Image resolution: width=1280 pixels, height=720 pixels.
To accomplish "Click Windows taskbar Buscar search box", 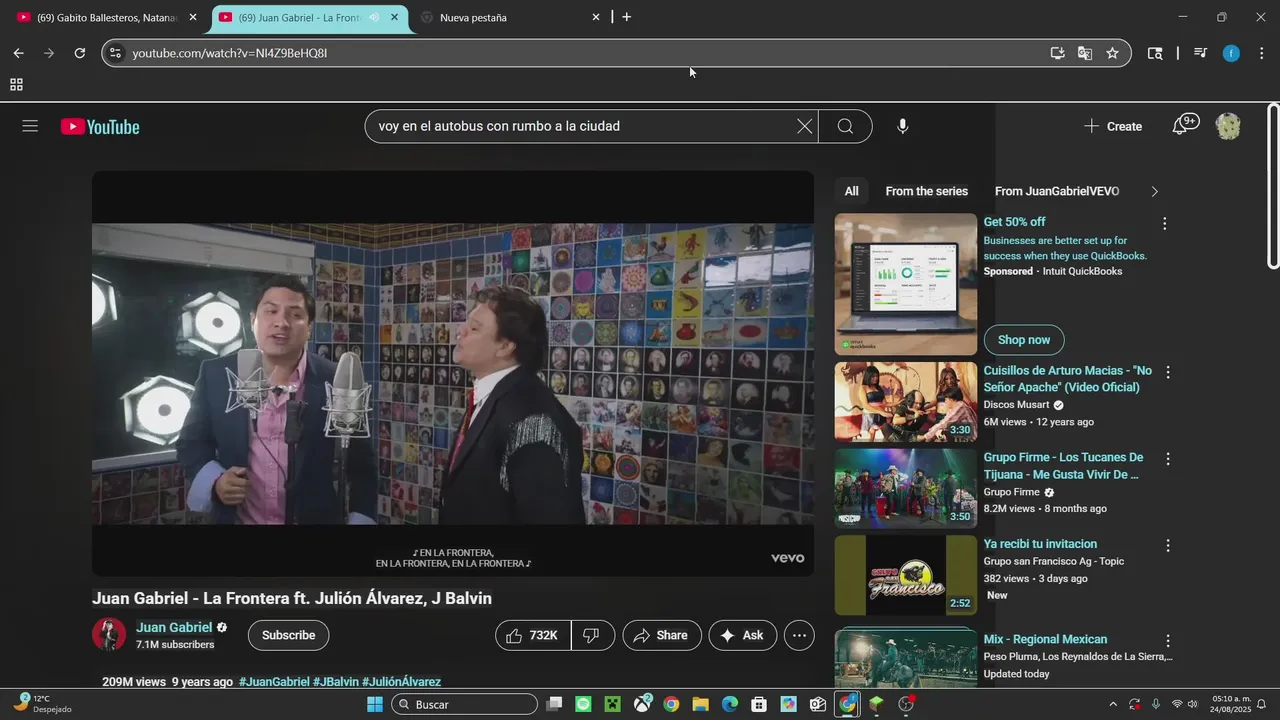I will click(465, 704).
